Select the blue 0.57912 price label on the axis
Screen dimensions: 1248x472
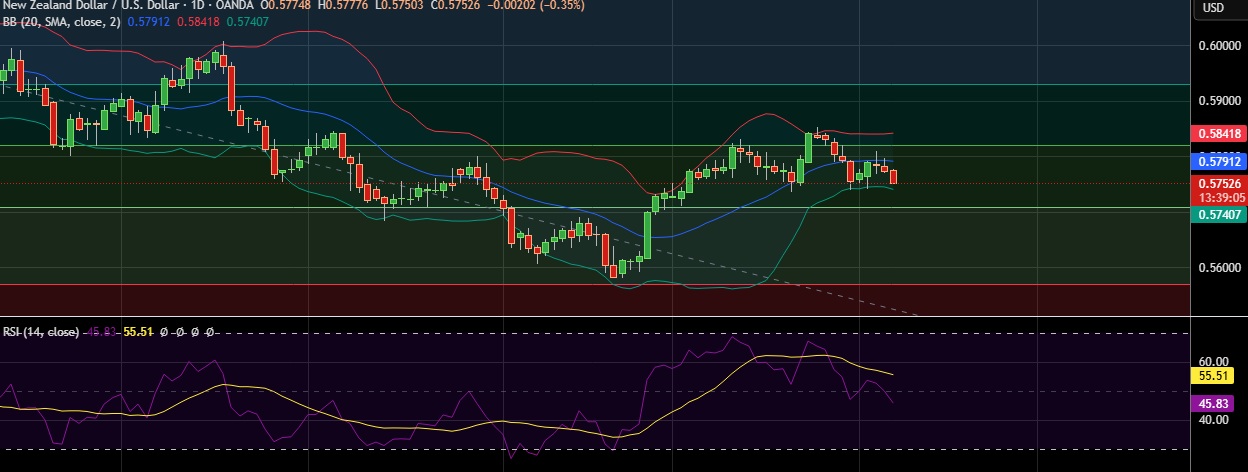(x=1219, y=161)
